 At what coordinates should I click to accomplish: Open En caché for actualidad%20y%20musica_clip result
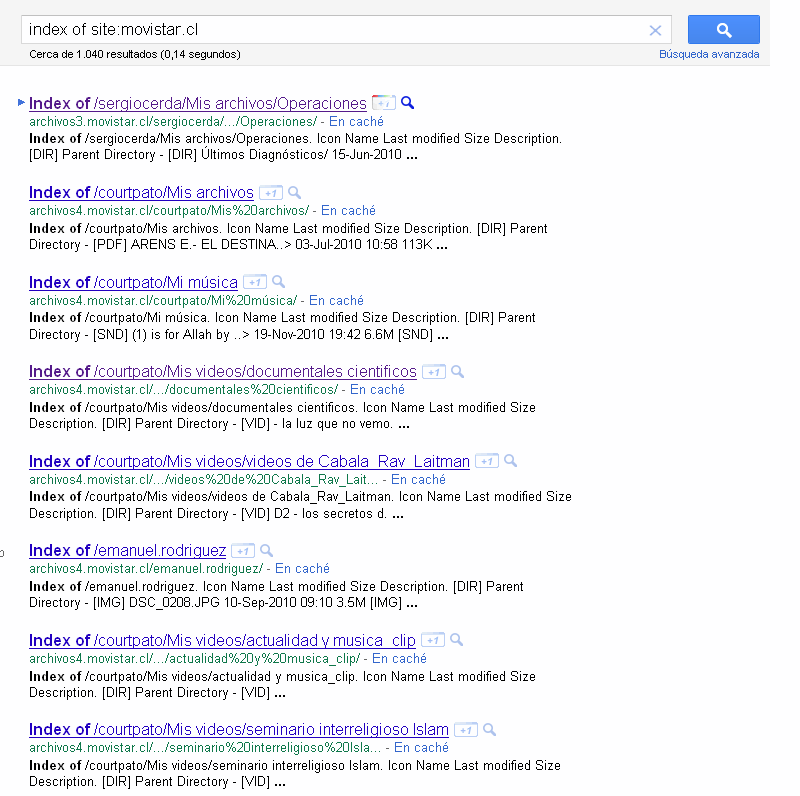[x=399, y=659]
